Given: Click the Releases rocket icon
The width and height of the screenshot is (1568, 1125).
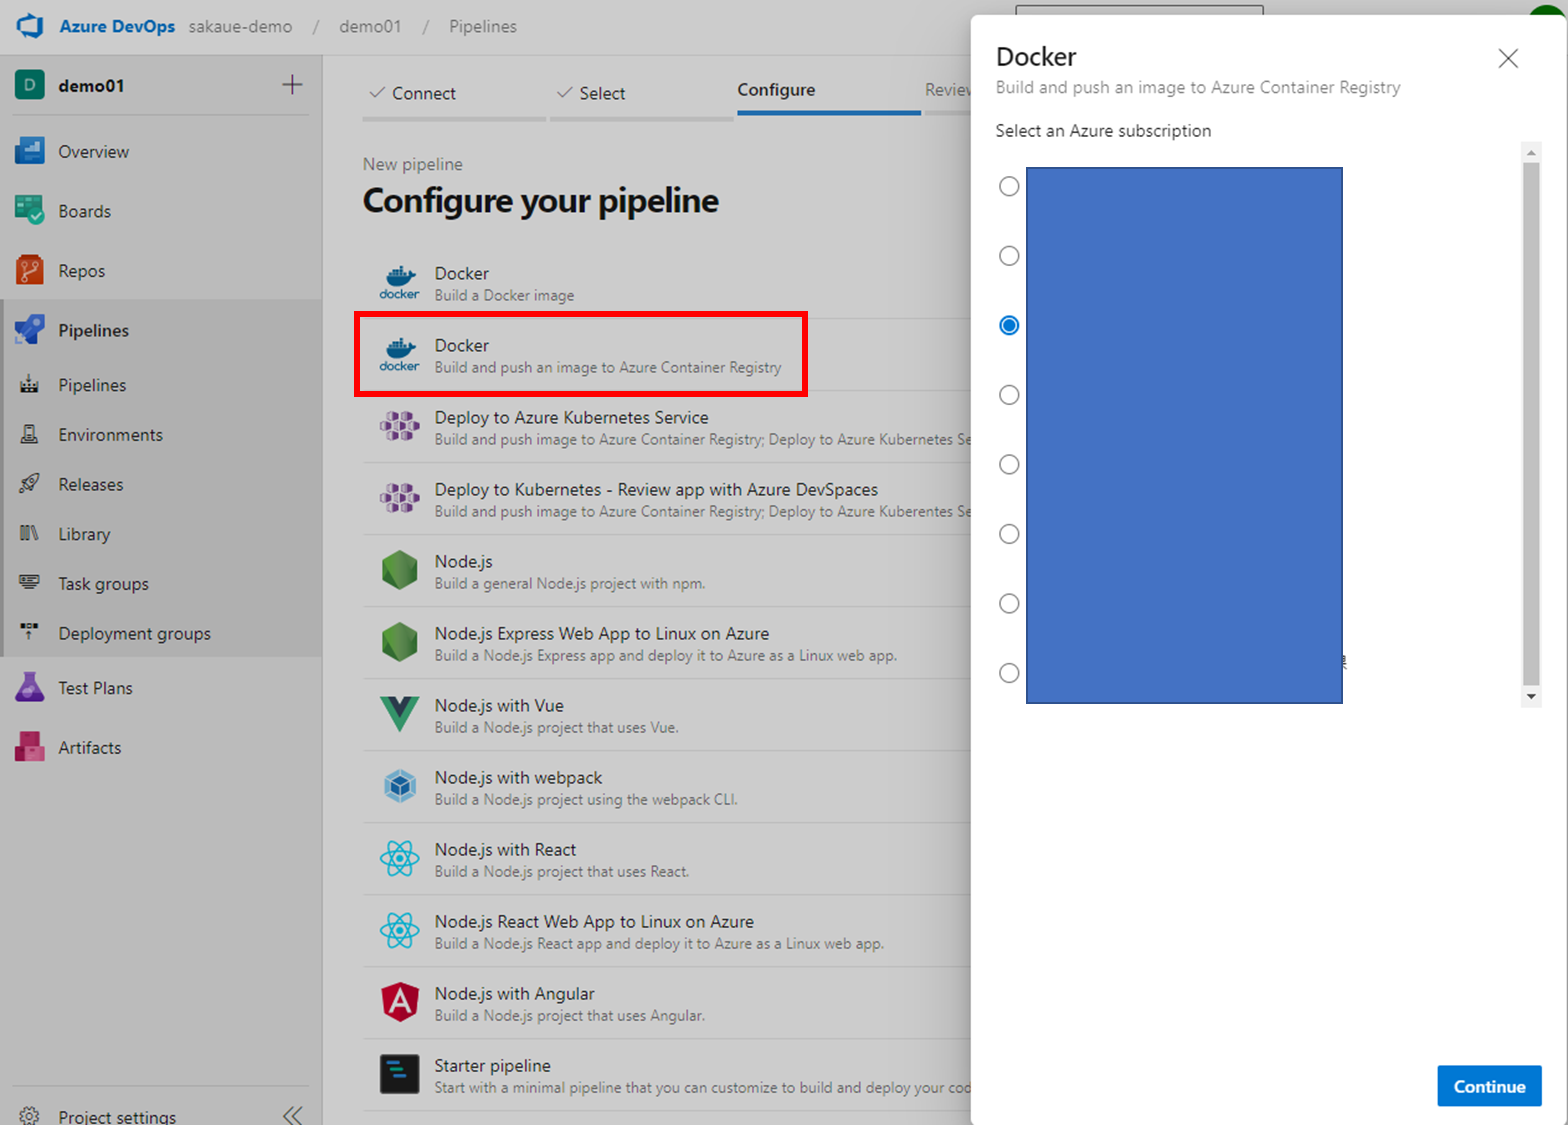Looking at the screenshot, I should (x=30, y=484).
